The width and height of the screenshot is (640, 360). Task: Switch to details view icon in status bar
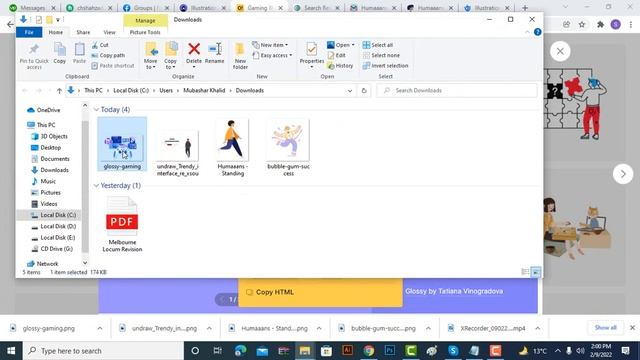coord(526,272)
